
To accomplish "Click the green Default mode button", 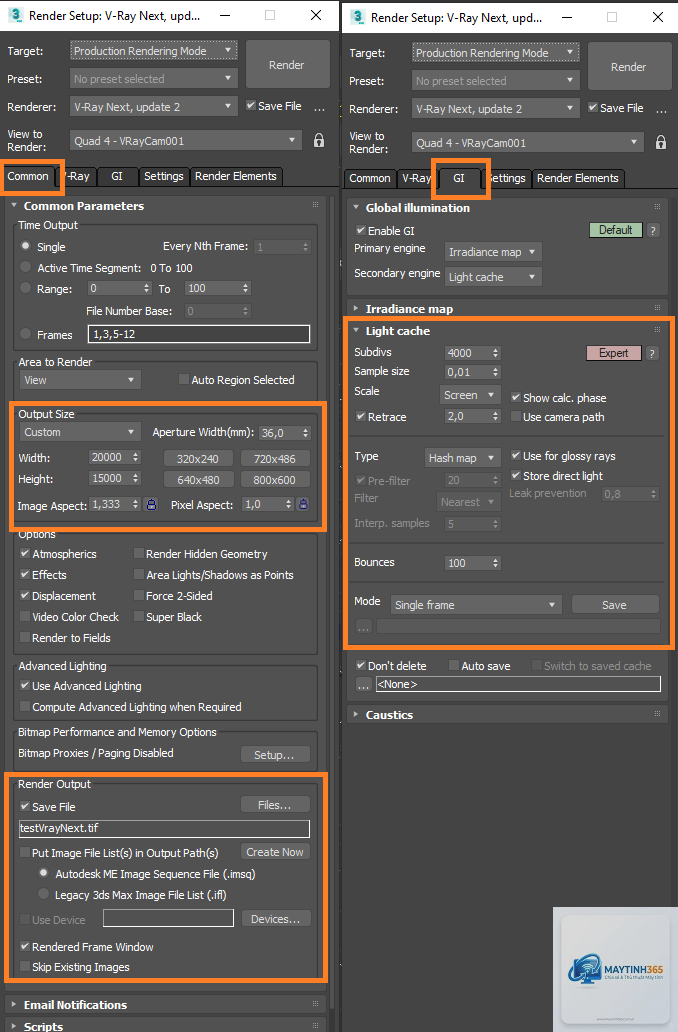I will click(615, 230).
